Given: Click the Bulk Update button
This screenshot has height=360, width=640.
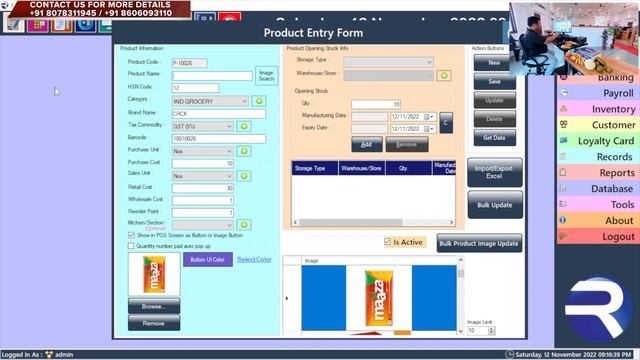Looking at the screenshot, I should 494,204.
